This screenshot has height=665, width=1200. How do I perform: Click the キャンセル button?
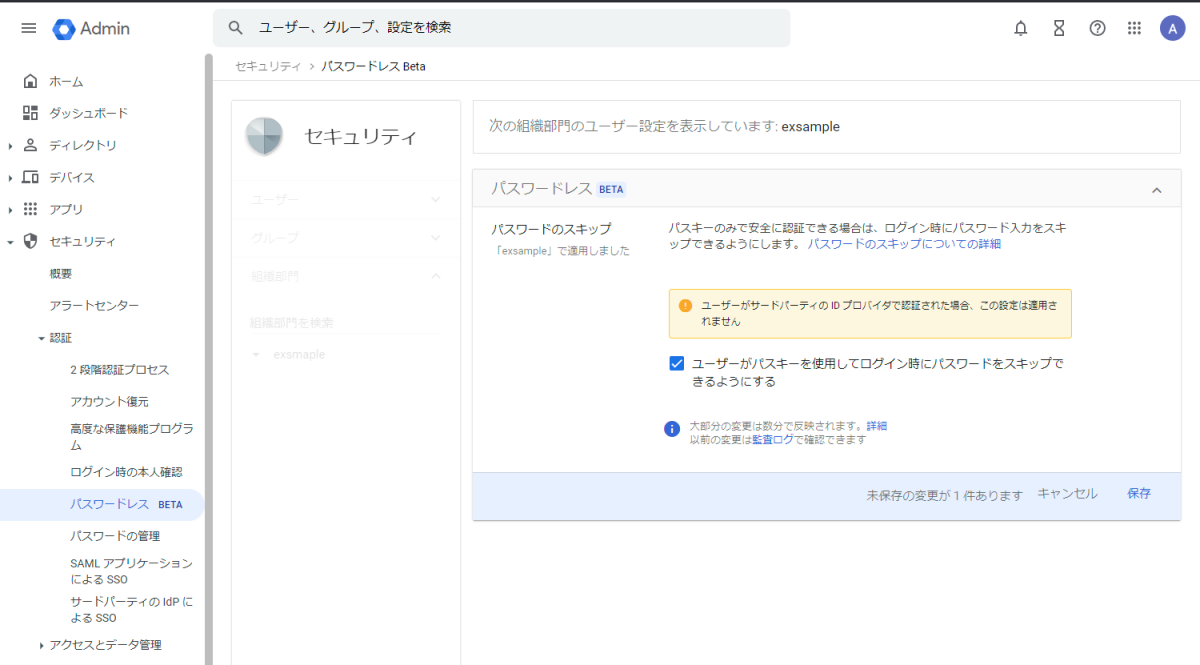1067,494
